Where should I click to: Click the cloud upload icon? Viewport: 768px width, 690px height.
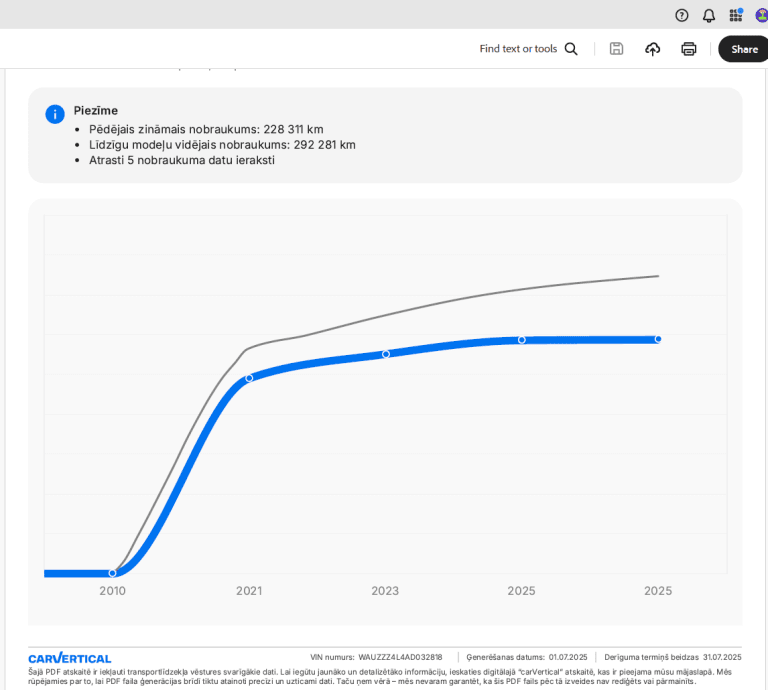click(653, 49)
